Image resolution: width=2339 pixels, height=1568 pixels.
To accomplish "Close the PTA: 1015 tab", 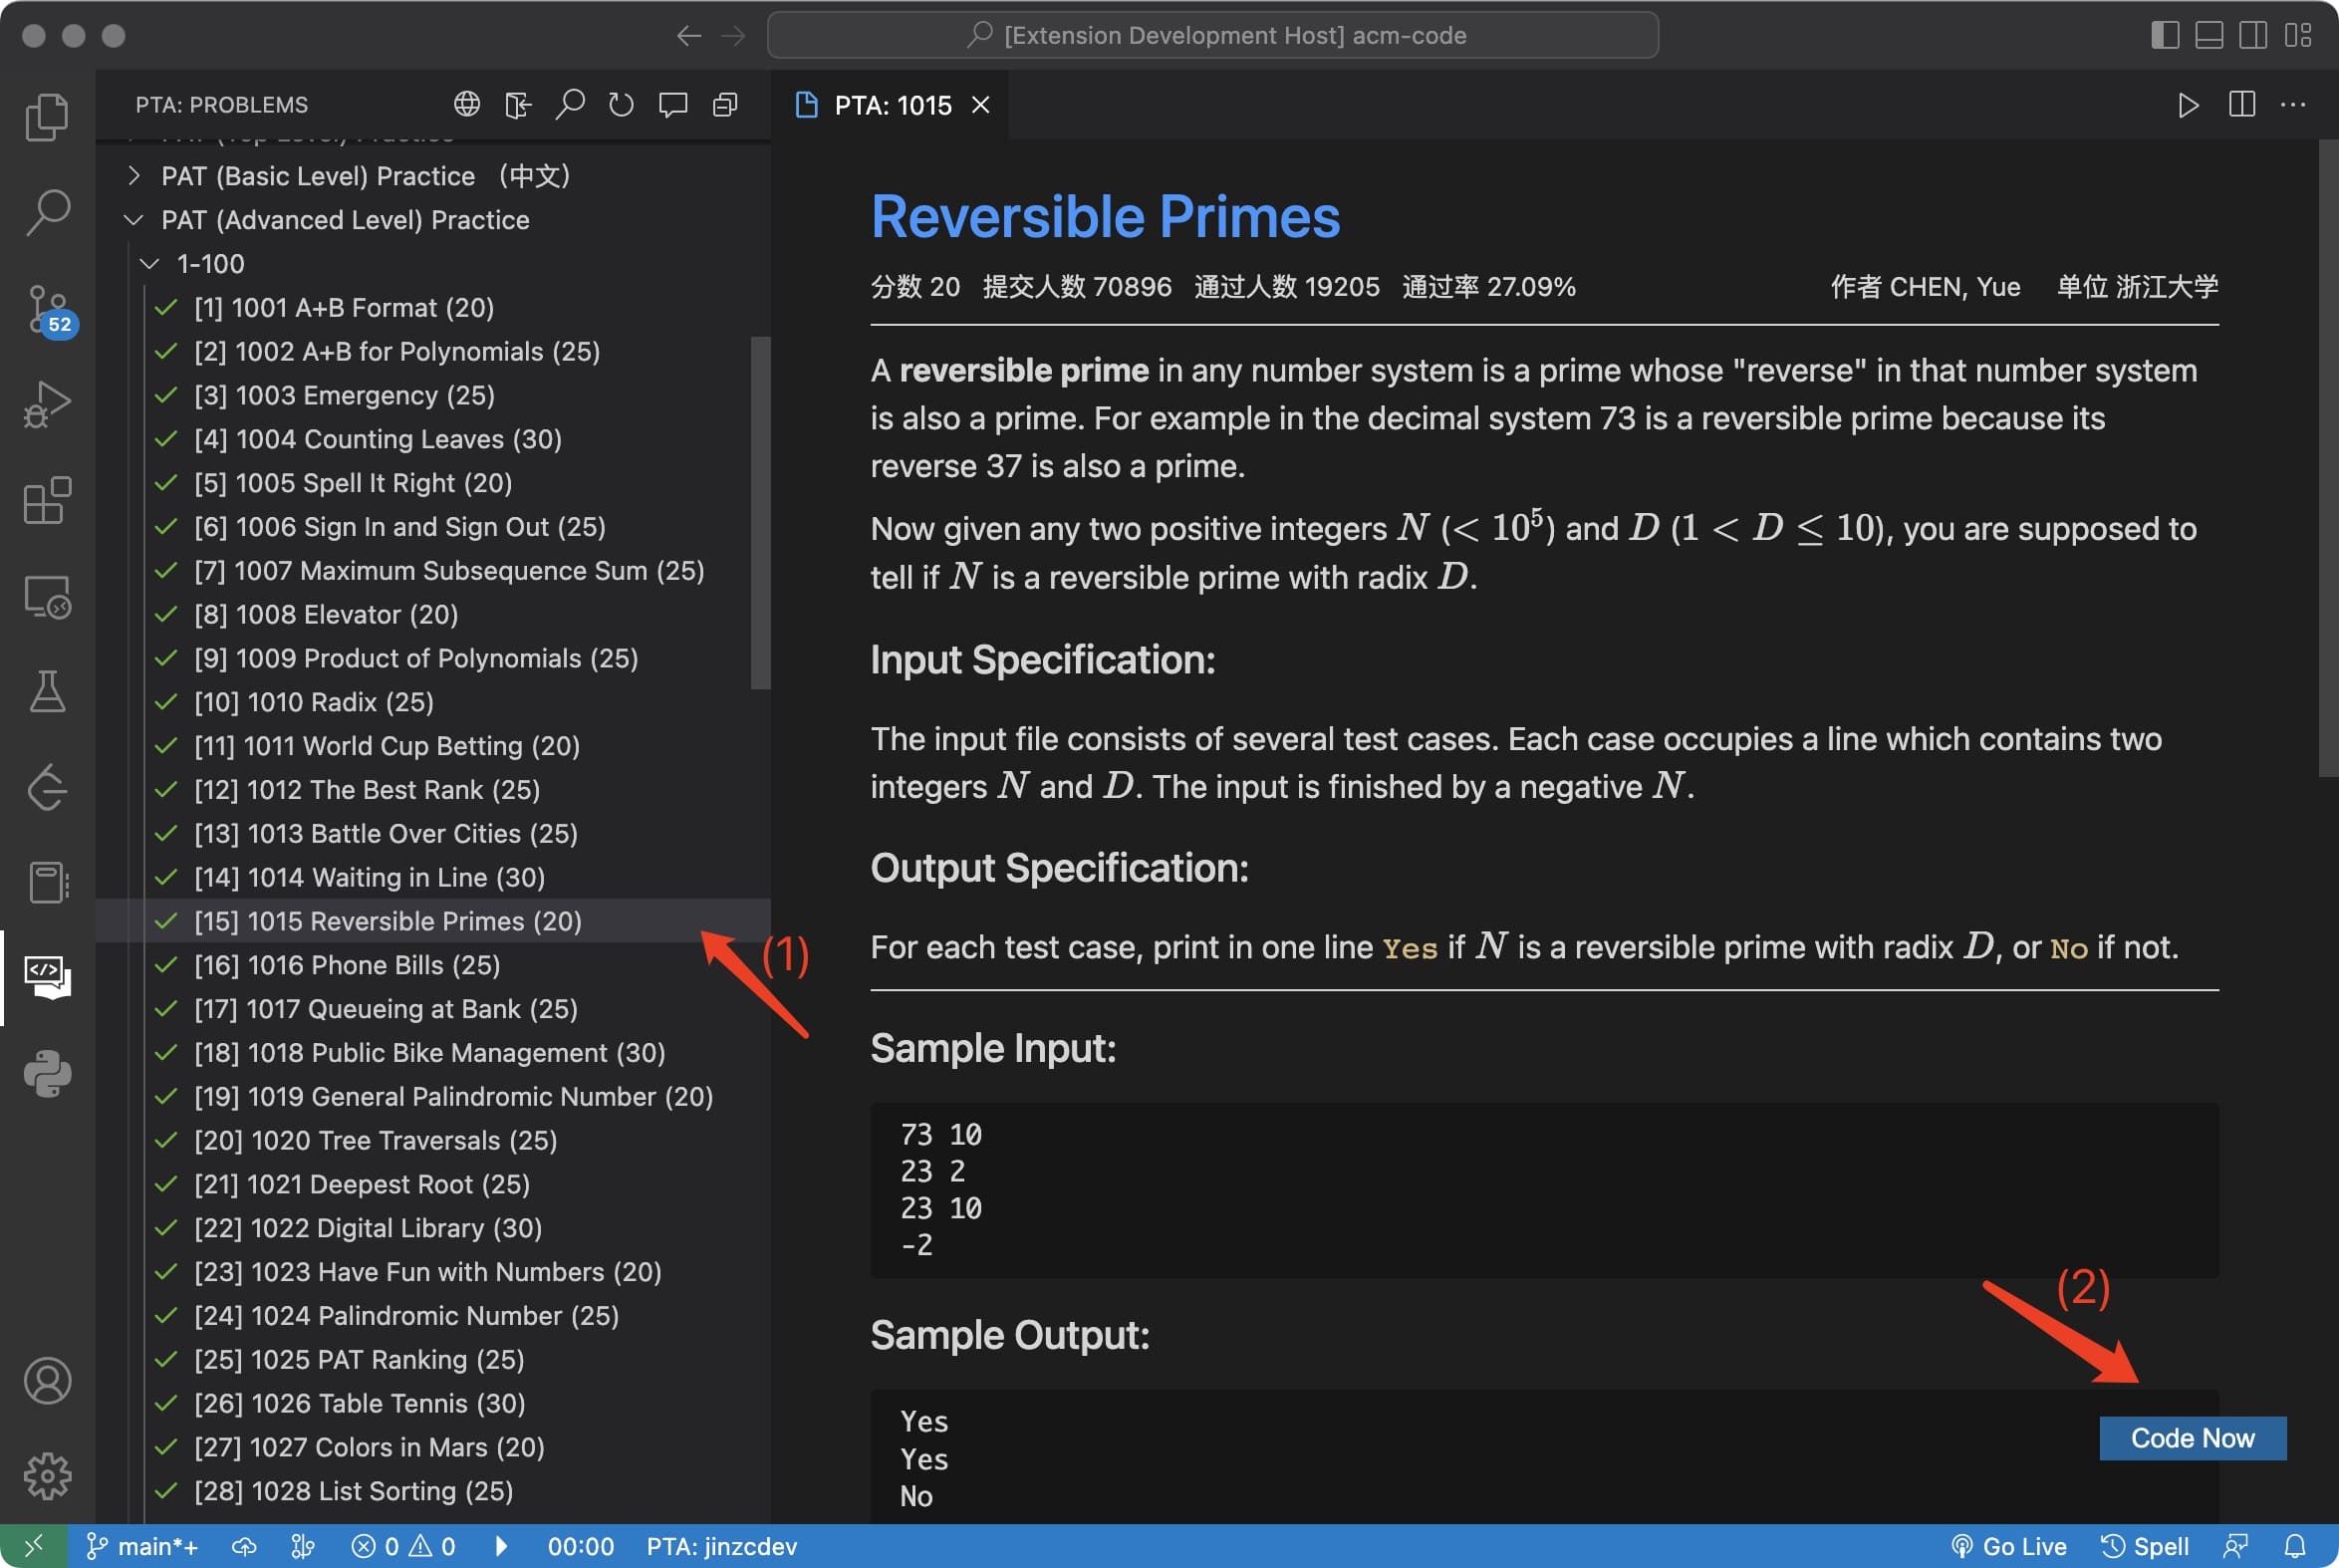I will tap(981, 105).
